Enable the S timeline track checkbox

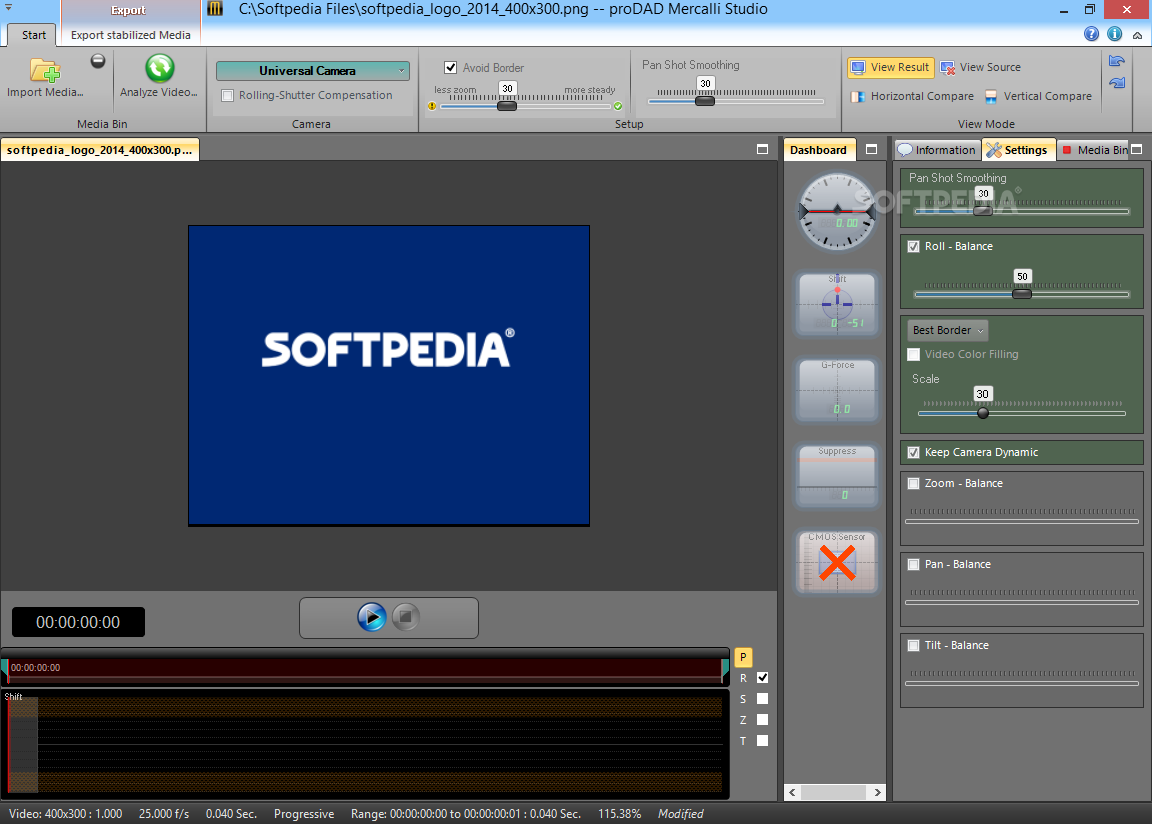click(763, 698)
